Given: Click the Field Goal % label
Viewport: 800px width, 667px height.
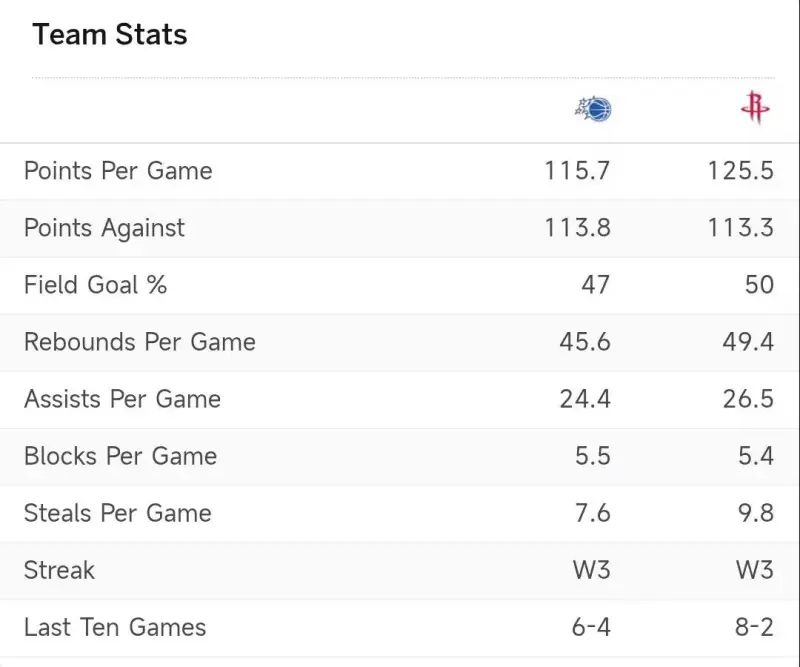Looking at the screenshot, I should (x=95, y=285).
